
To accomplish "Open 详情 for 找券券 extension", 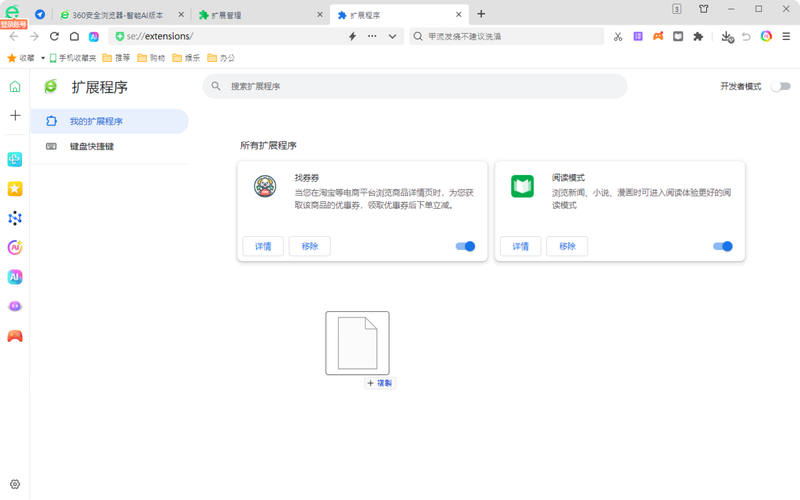I will (x=263, y=246).
